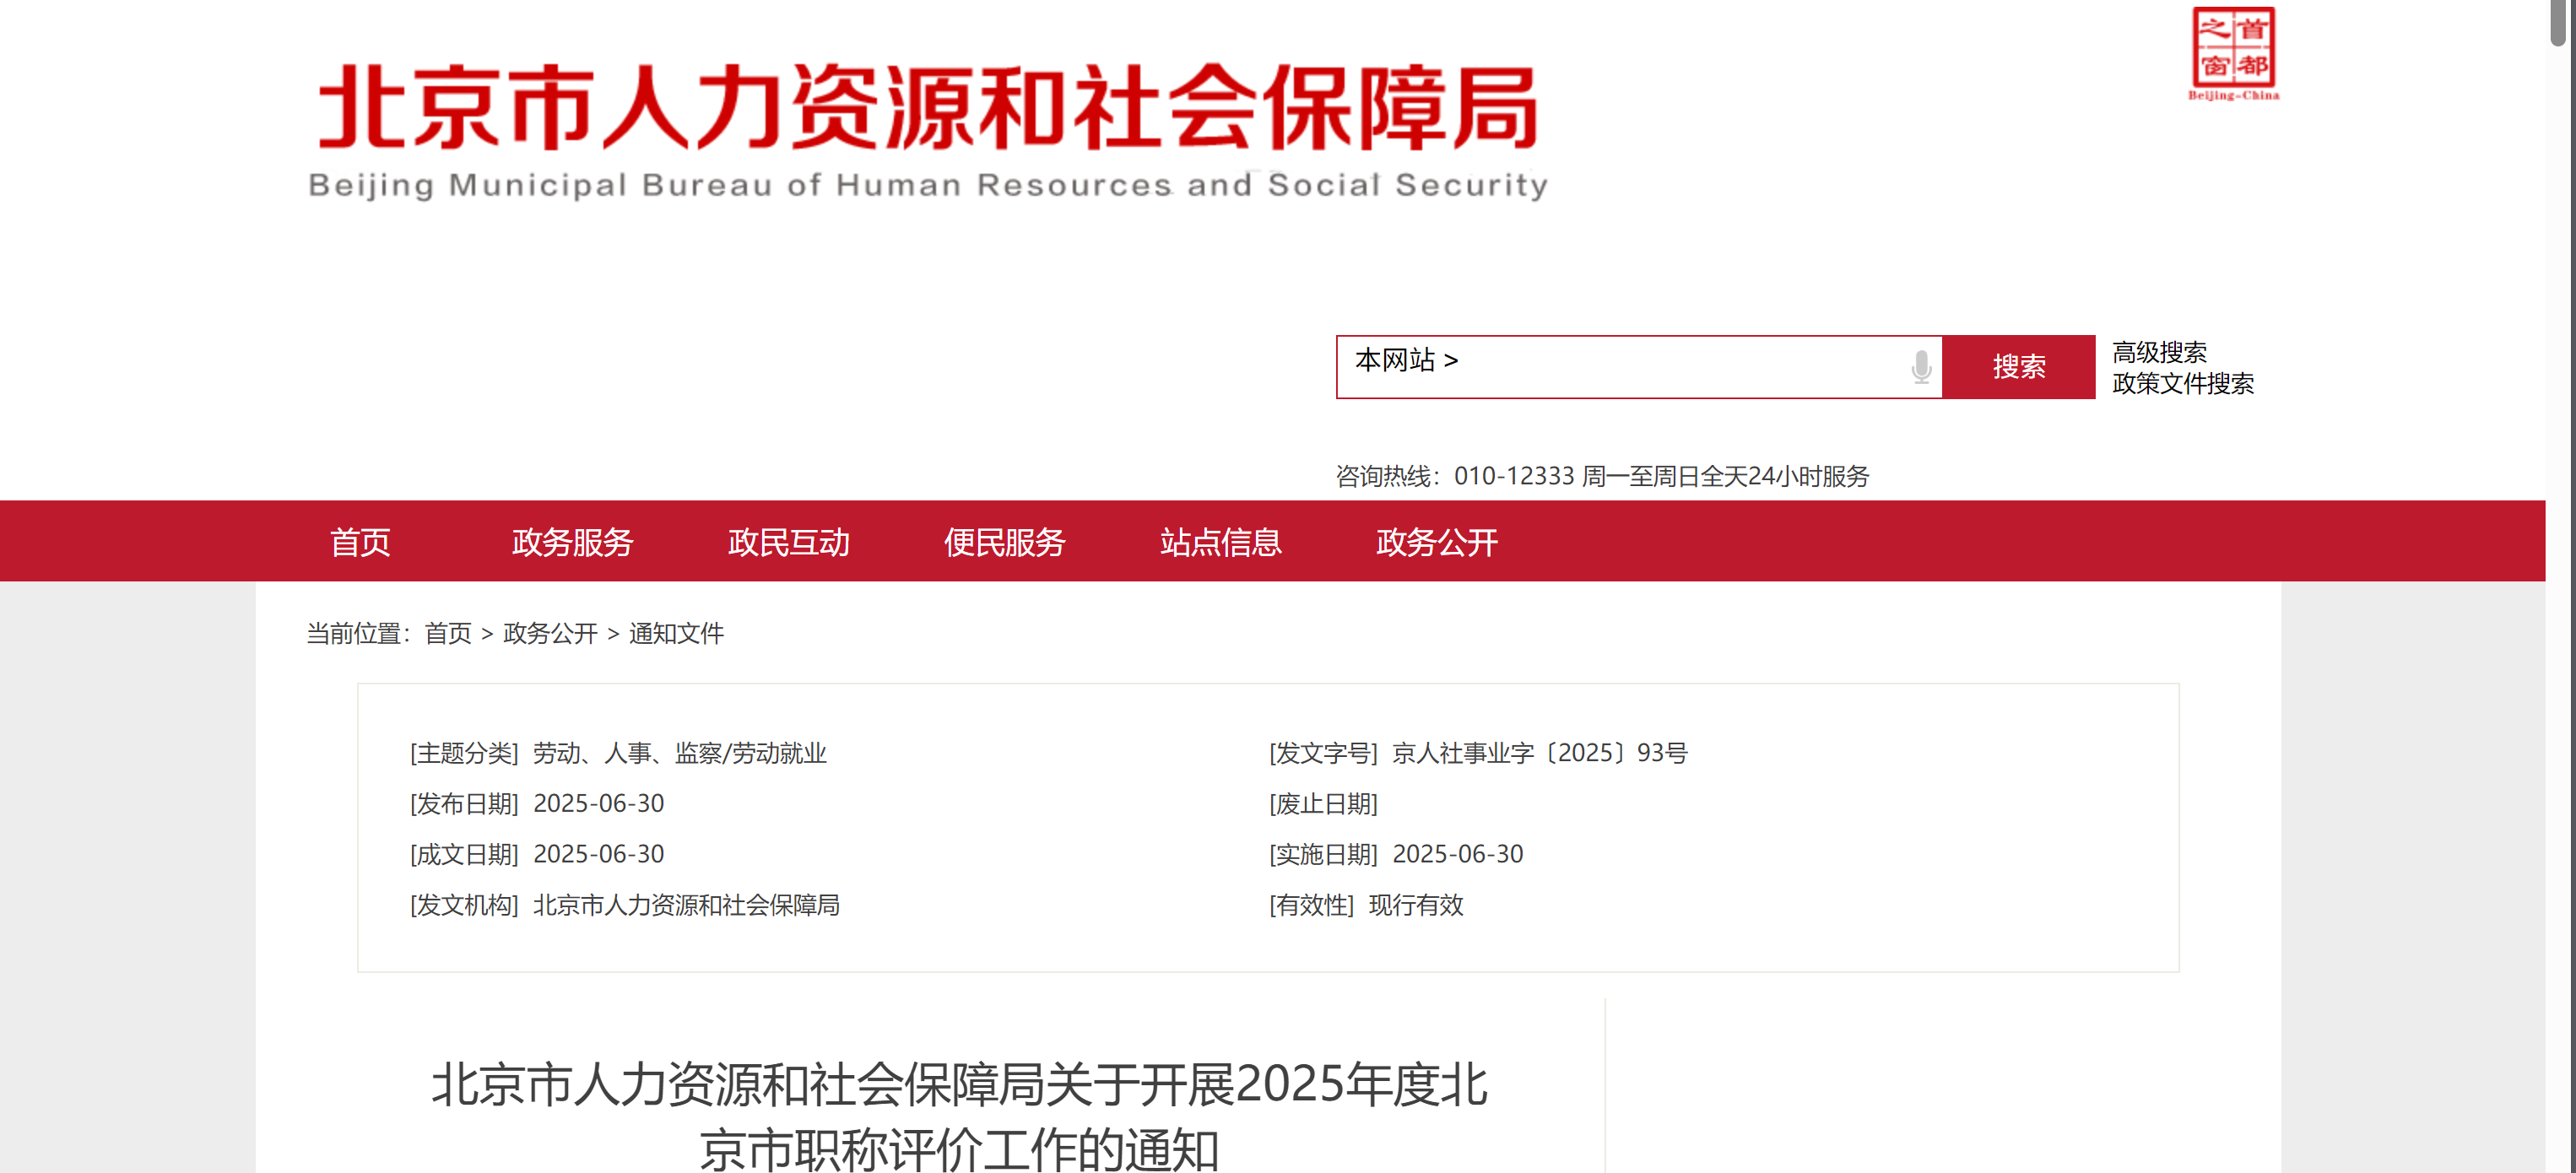Click the 现行有效 validity status
Image resolution: width=2576 pixels, height=1173 pixels.
coord(1415,905)
